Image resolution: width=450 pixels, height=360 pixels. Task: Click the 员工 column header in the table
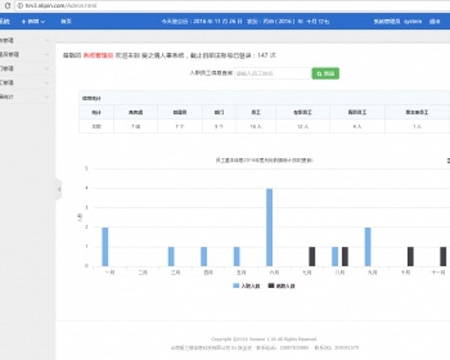tap(256, 112)
